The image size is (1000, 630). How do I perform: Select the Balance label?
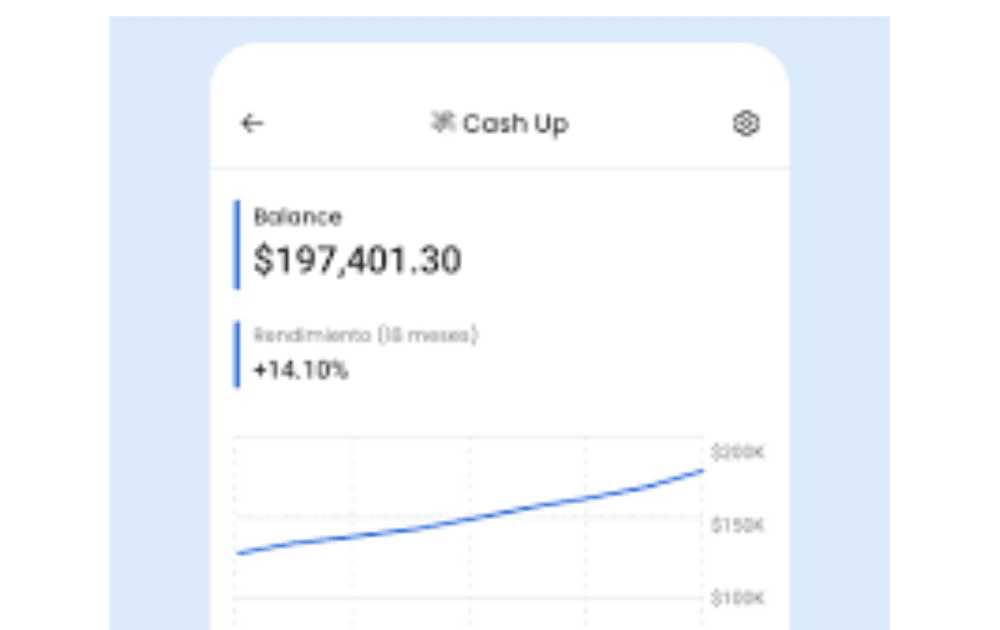[x=297, y=217]
